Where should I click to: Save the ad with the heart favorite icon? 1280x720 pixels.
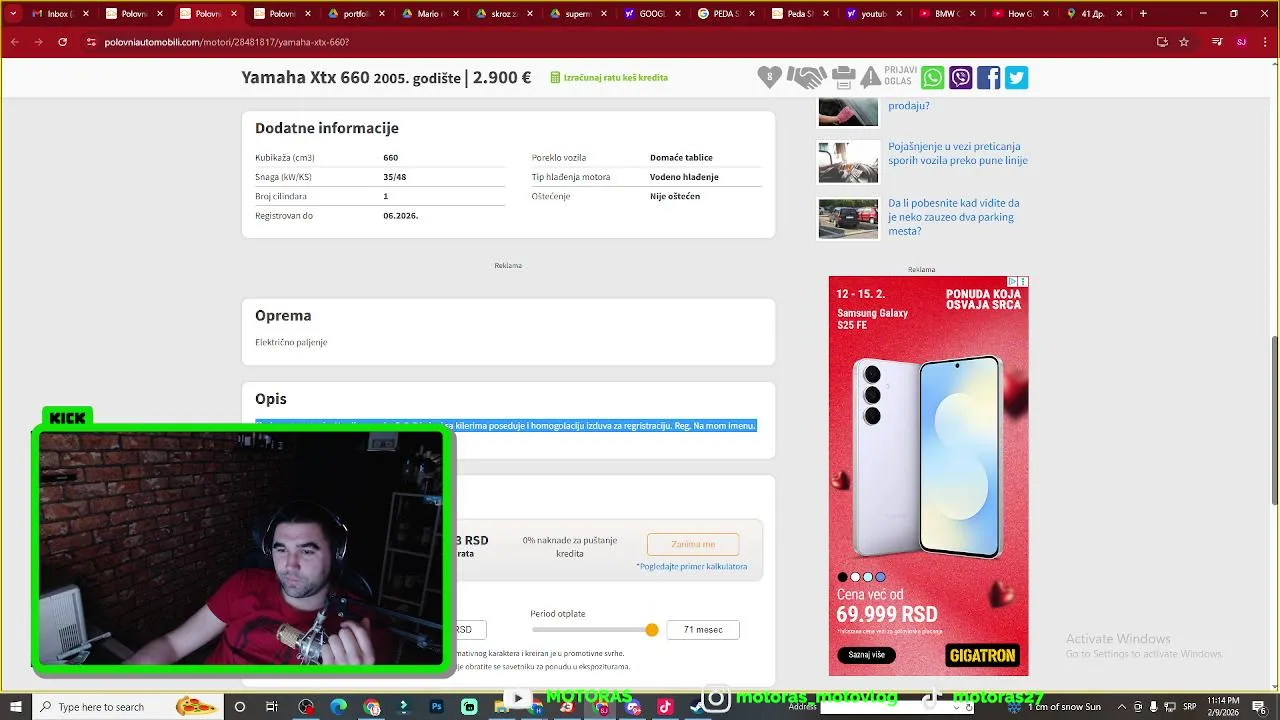[x=769, y=77]
